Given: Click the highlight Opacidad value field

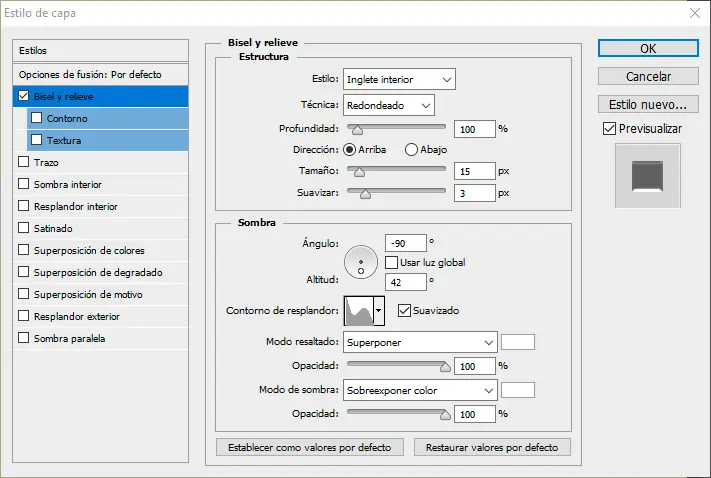Looking at the screenshot, I should point(475,366).
